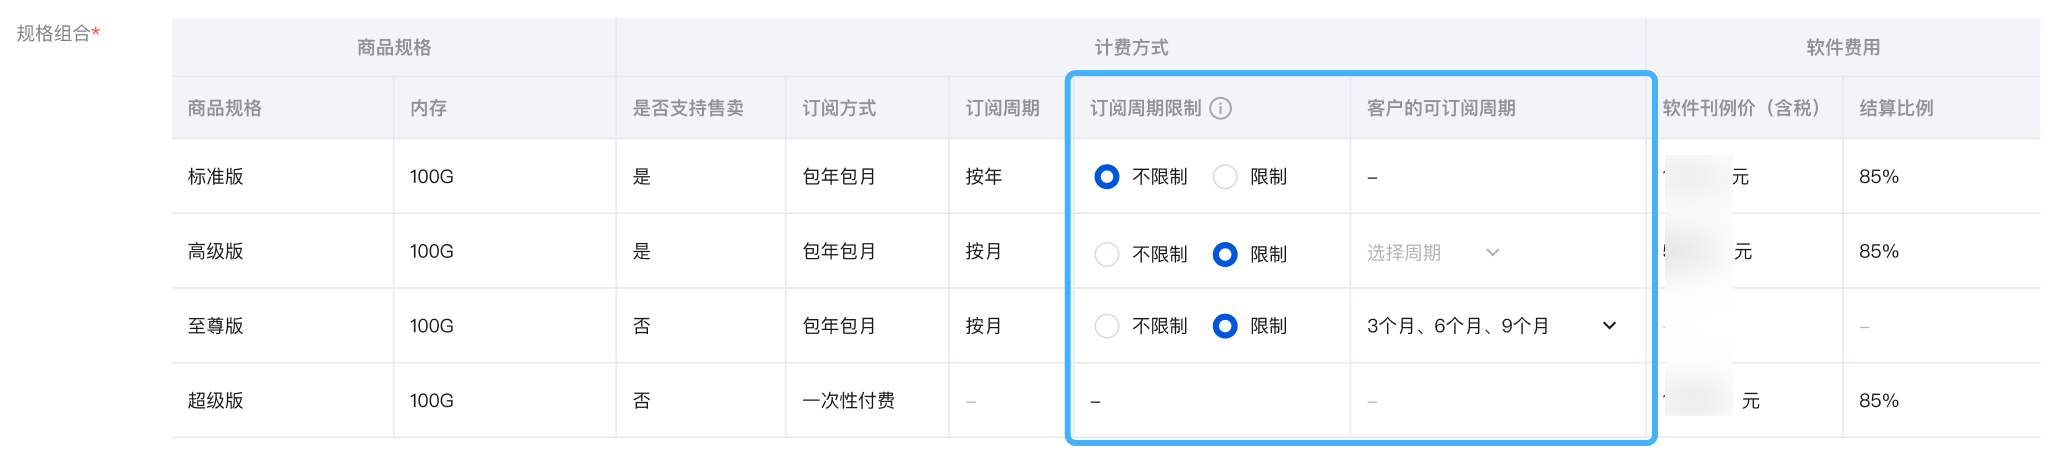This screenshot has height=462, width=2054.
Task: Expand chevron of 选择周期 dropdown
Action: point(1493,252)
